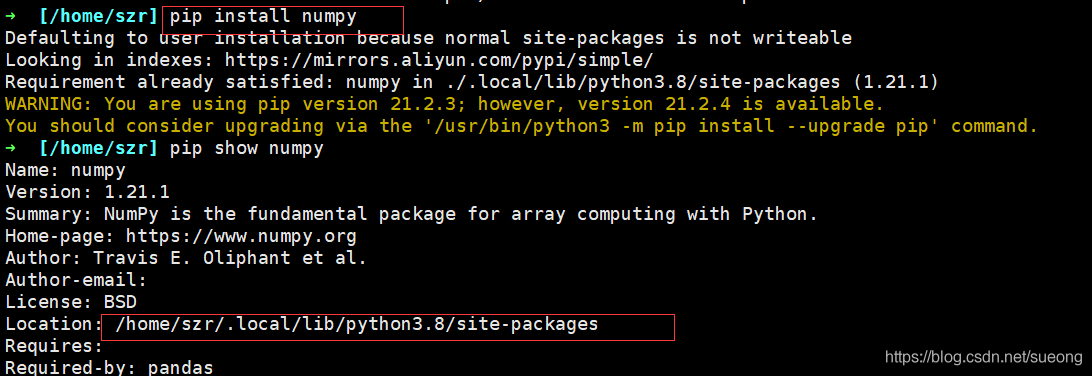Click the yellow WARNING pip version line
This screenshot has height=376, width=1092.
coord(444,104)
